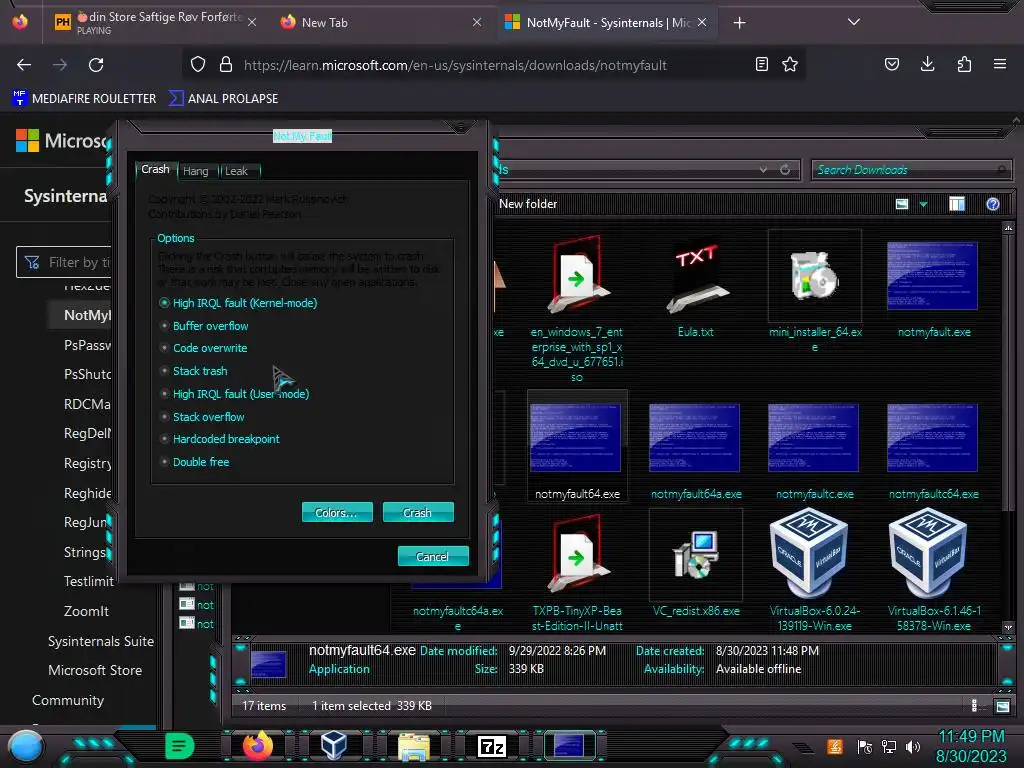Image resolution: width=1024 pixels, height=768 pixels.
Task: Change the Explorer view icon
Action: point(902,204)
